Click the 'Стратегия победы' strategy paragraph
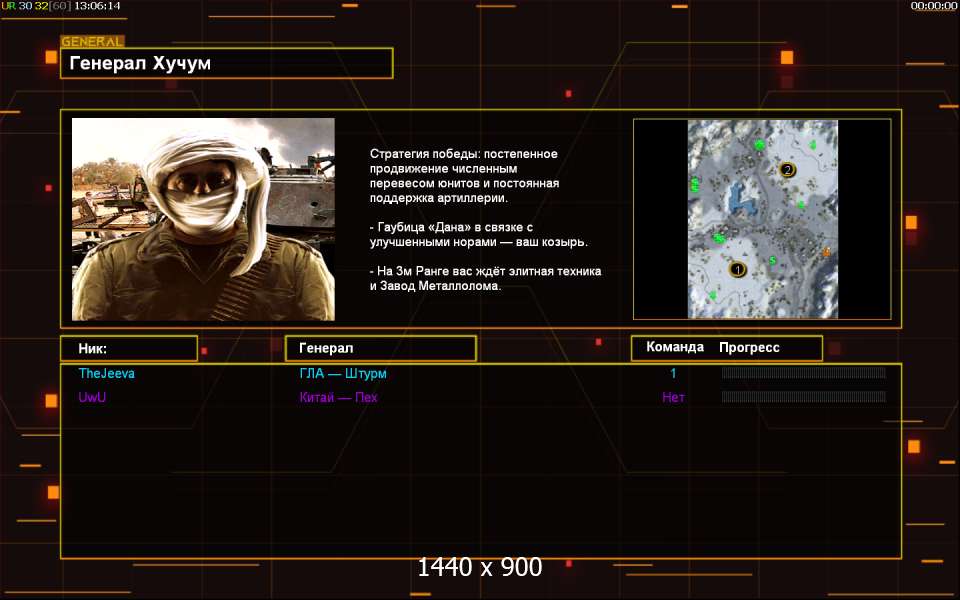Image resolution: width=960 pixels, height=600 pixels. (464, 176)
